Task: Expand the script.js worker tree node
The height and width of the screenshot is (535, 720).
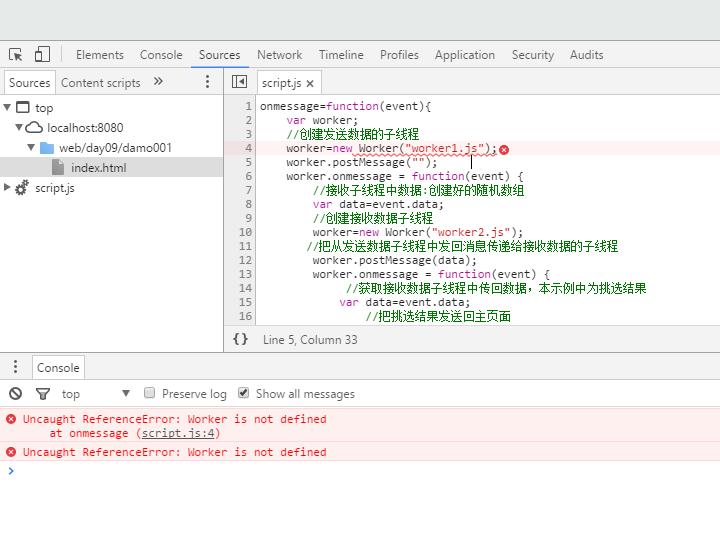Action: pyautogui.click(x=7, y=187)
